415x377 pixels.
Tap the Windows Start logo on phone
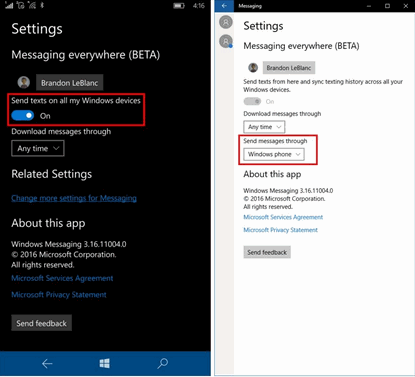pyautogui.click(x=105, y=363)
